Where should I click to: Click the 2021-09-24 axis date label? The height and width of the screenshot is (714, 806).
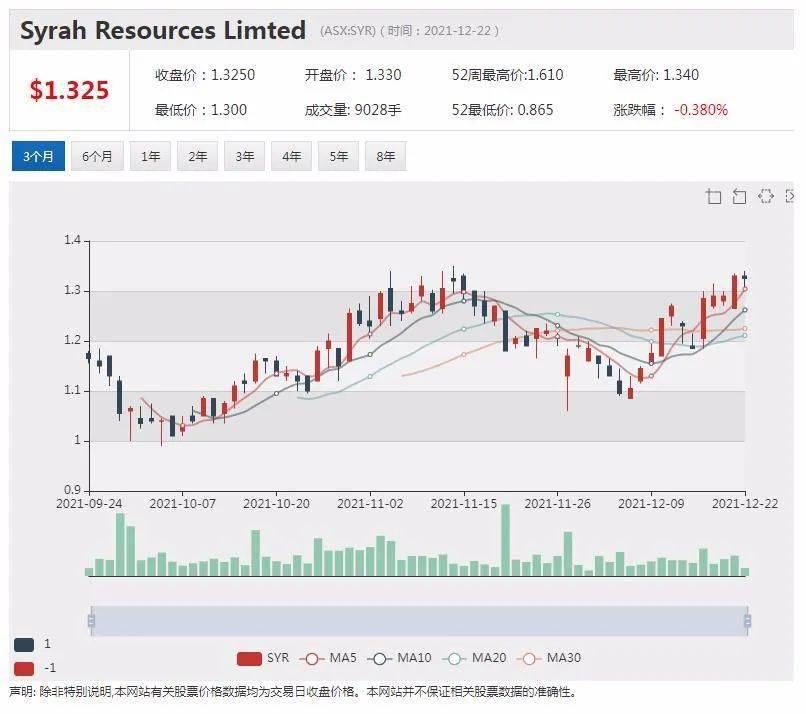point(89,504)
